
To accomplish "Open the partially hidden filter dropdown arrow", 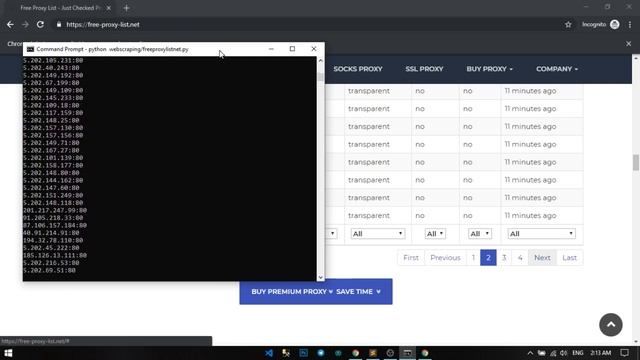I will point(332,233).
